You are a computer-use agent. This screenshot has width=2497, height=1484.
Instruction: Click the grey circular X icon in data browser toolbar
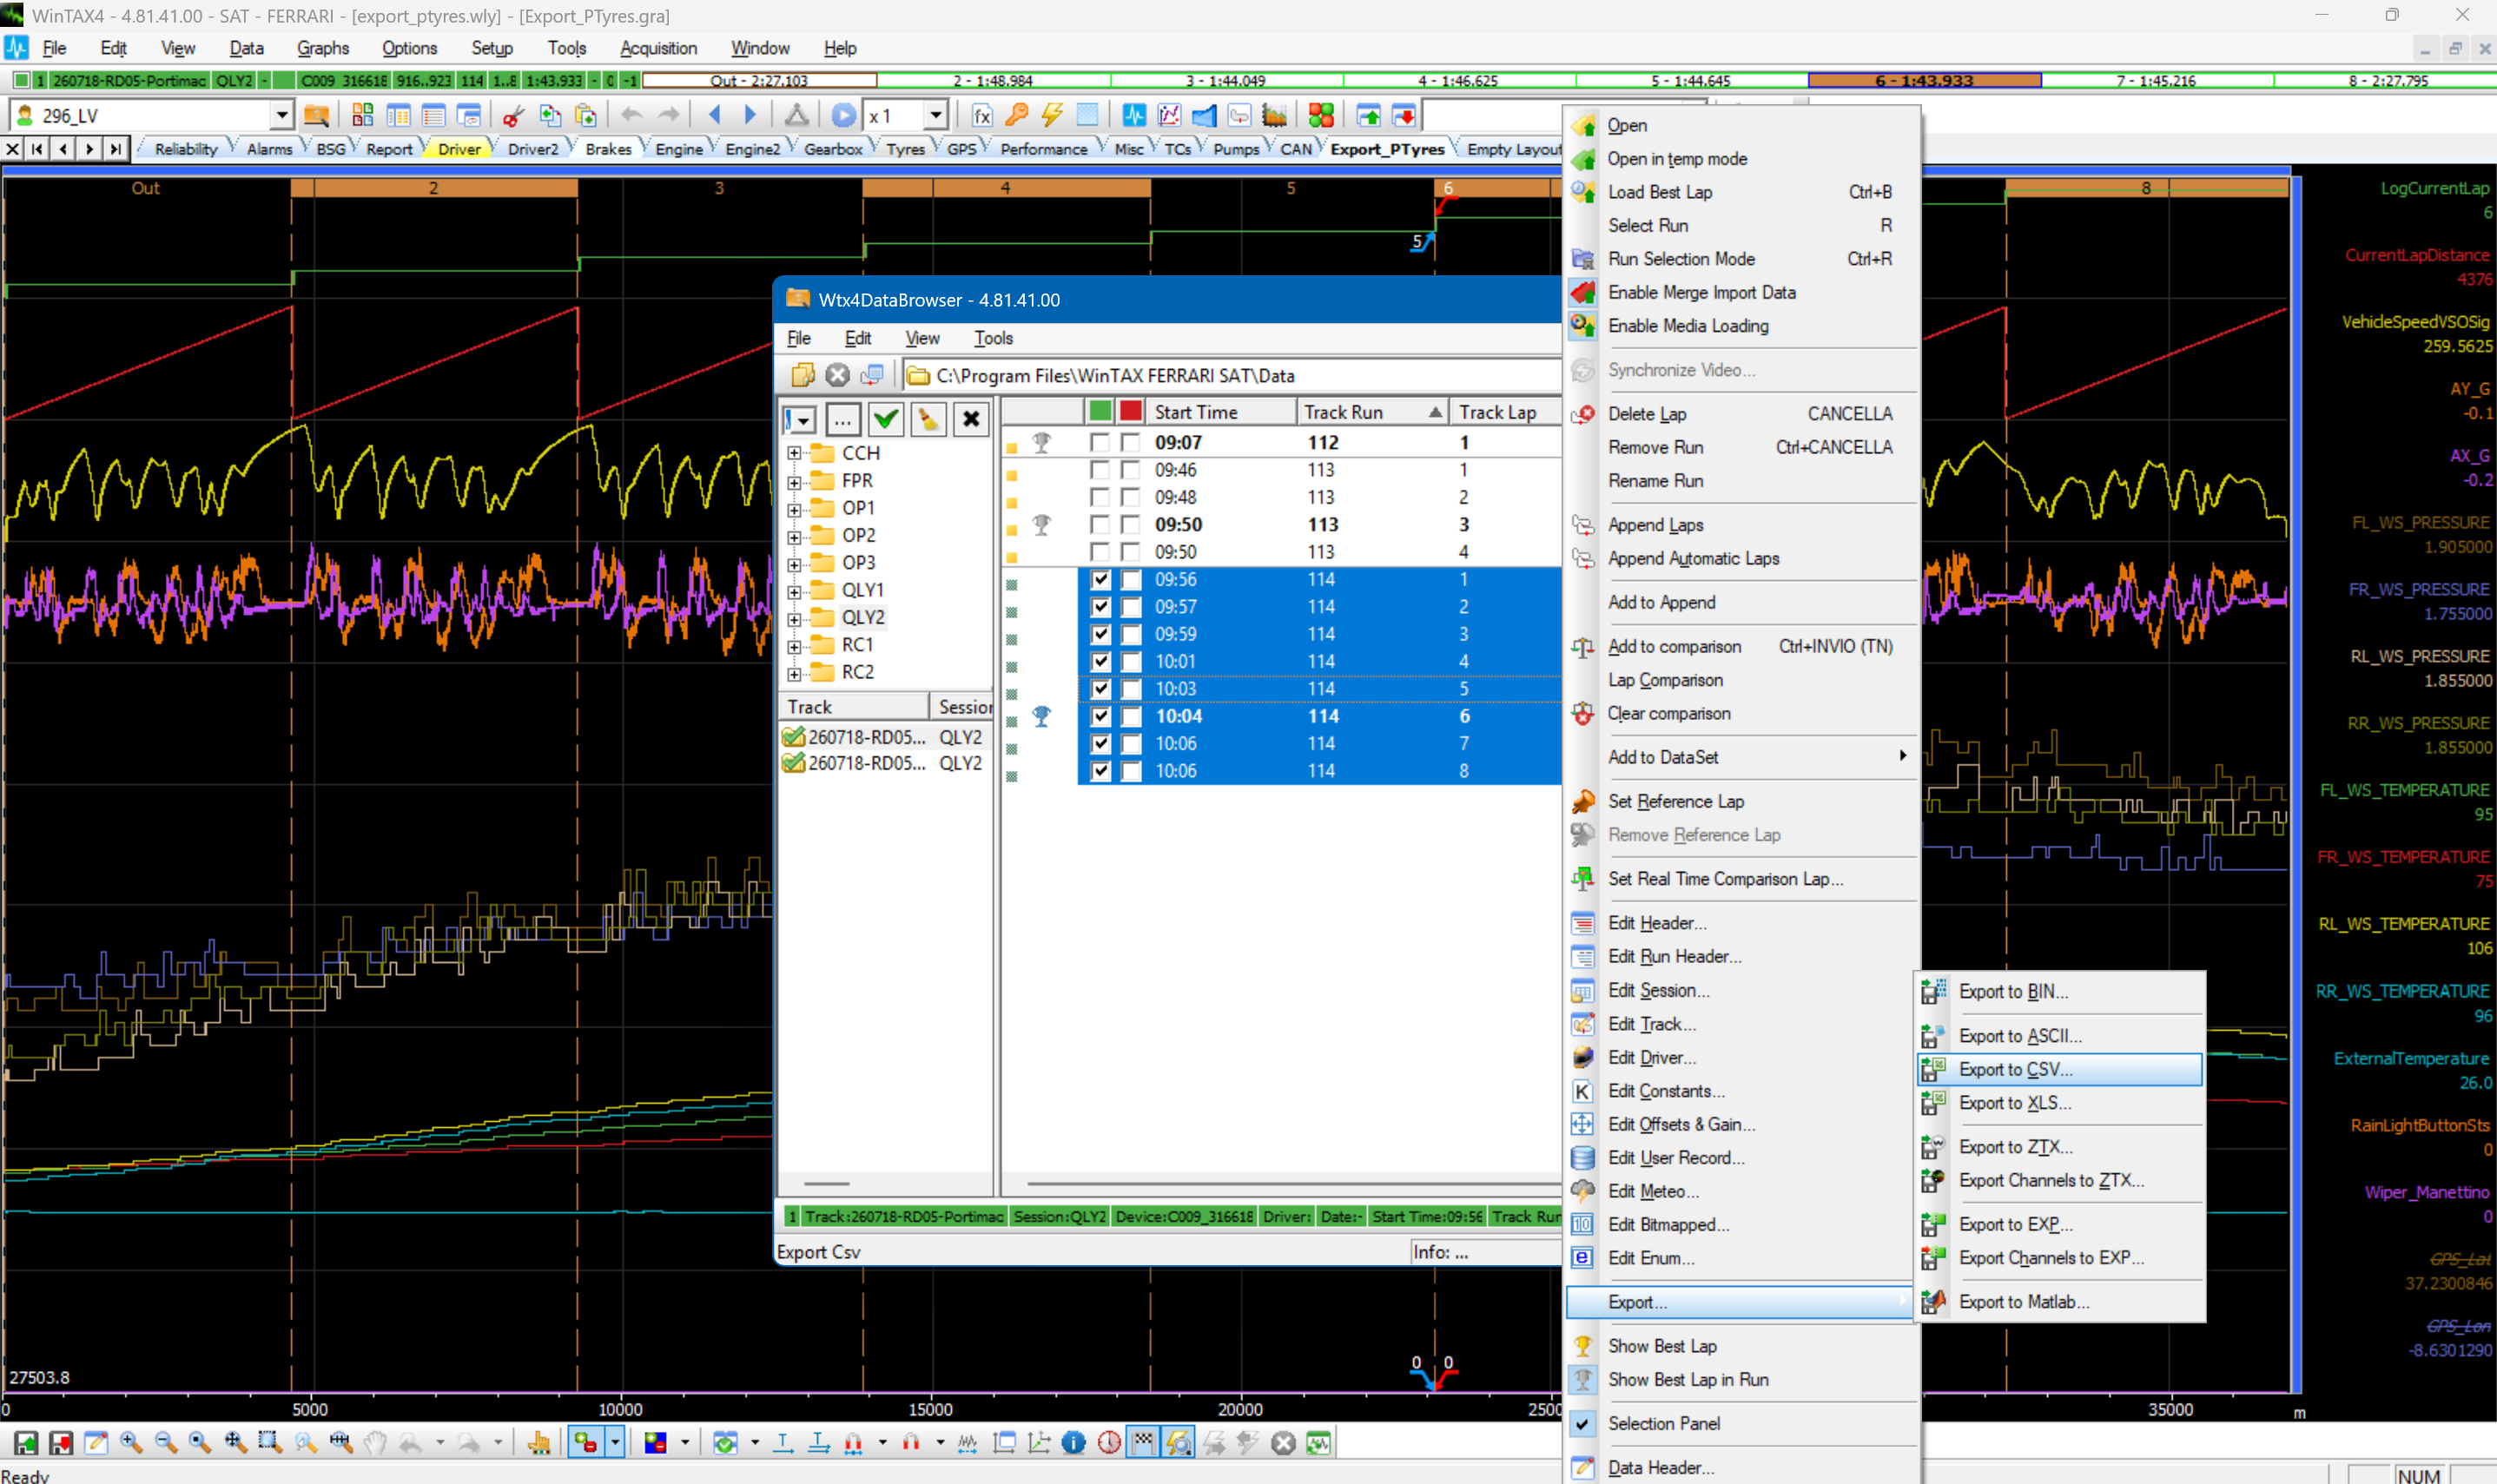point(837,375)
